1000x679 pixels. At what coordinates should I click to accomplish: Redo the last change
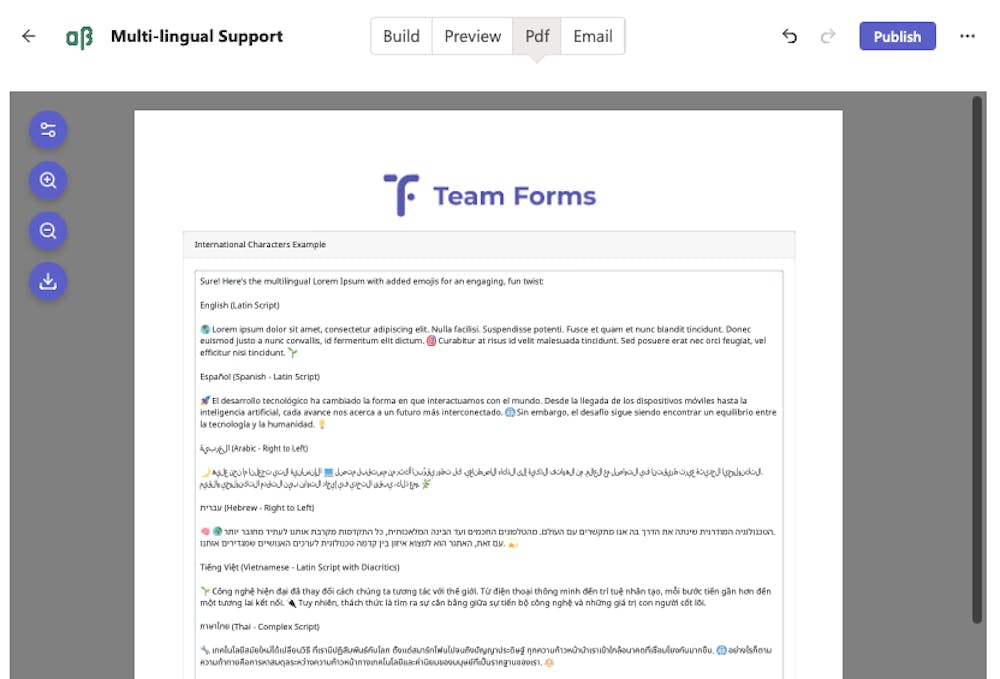827,36
